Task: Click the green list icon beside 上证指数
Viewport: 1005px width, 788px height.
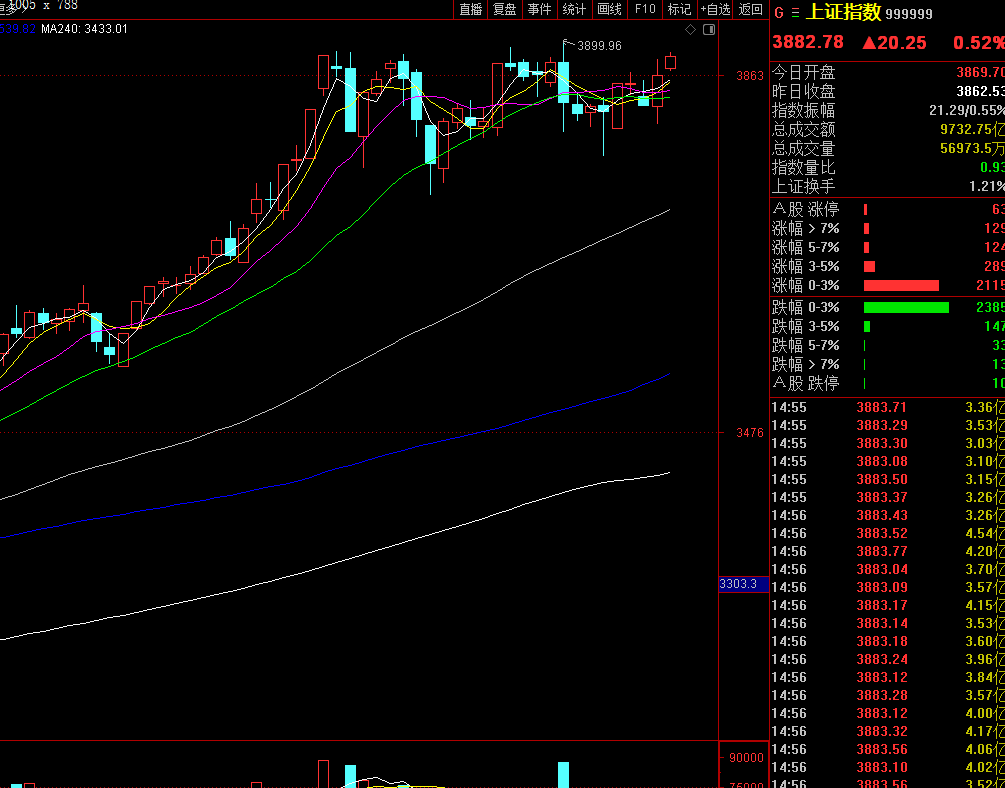Action: tap(795, 13)
